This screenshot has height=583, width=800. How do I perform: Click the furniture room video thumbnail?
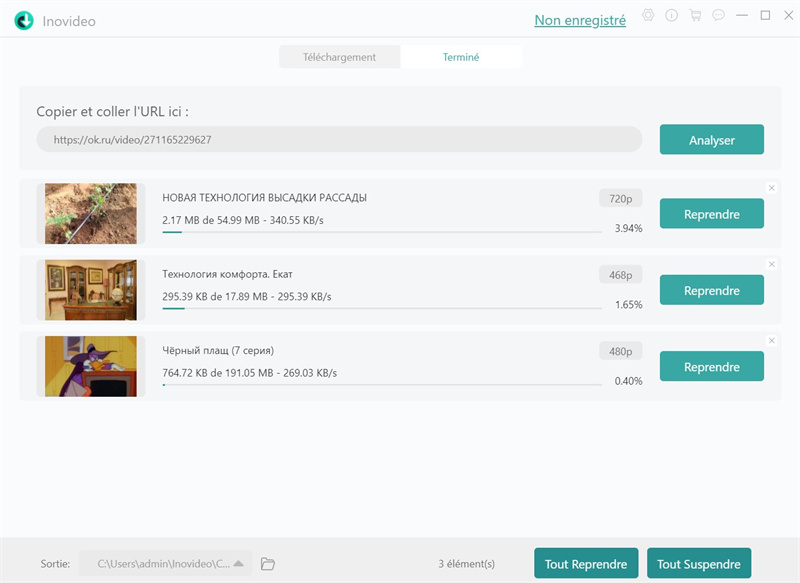(x=91, y=290)
